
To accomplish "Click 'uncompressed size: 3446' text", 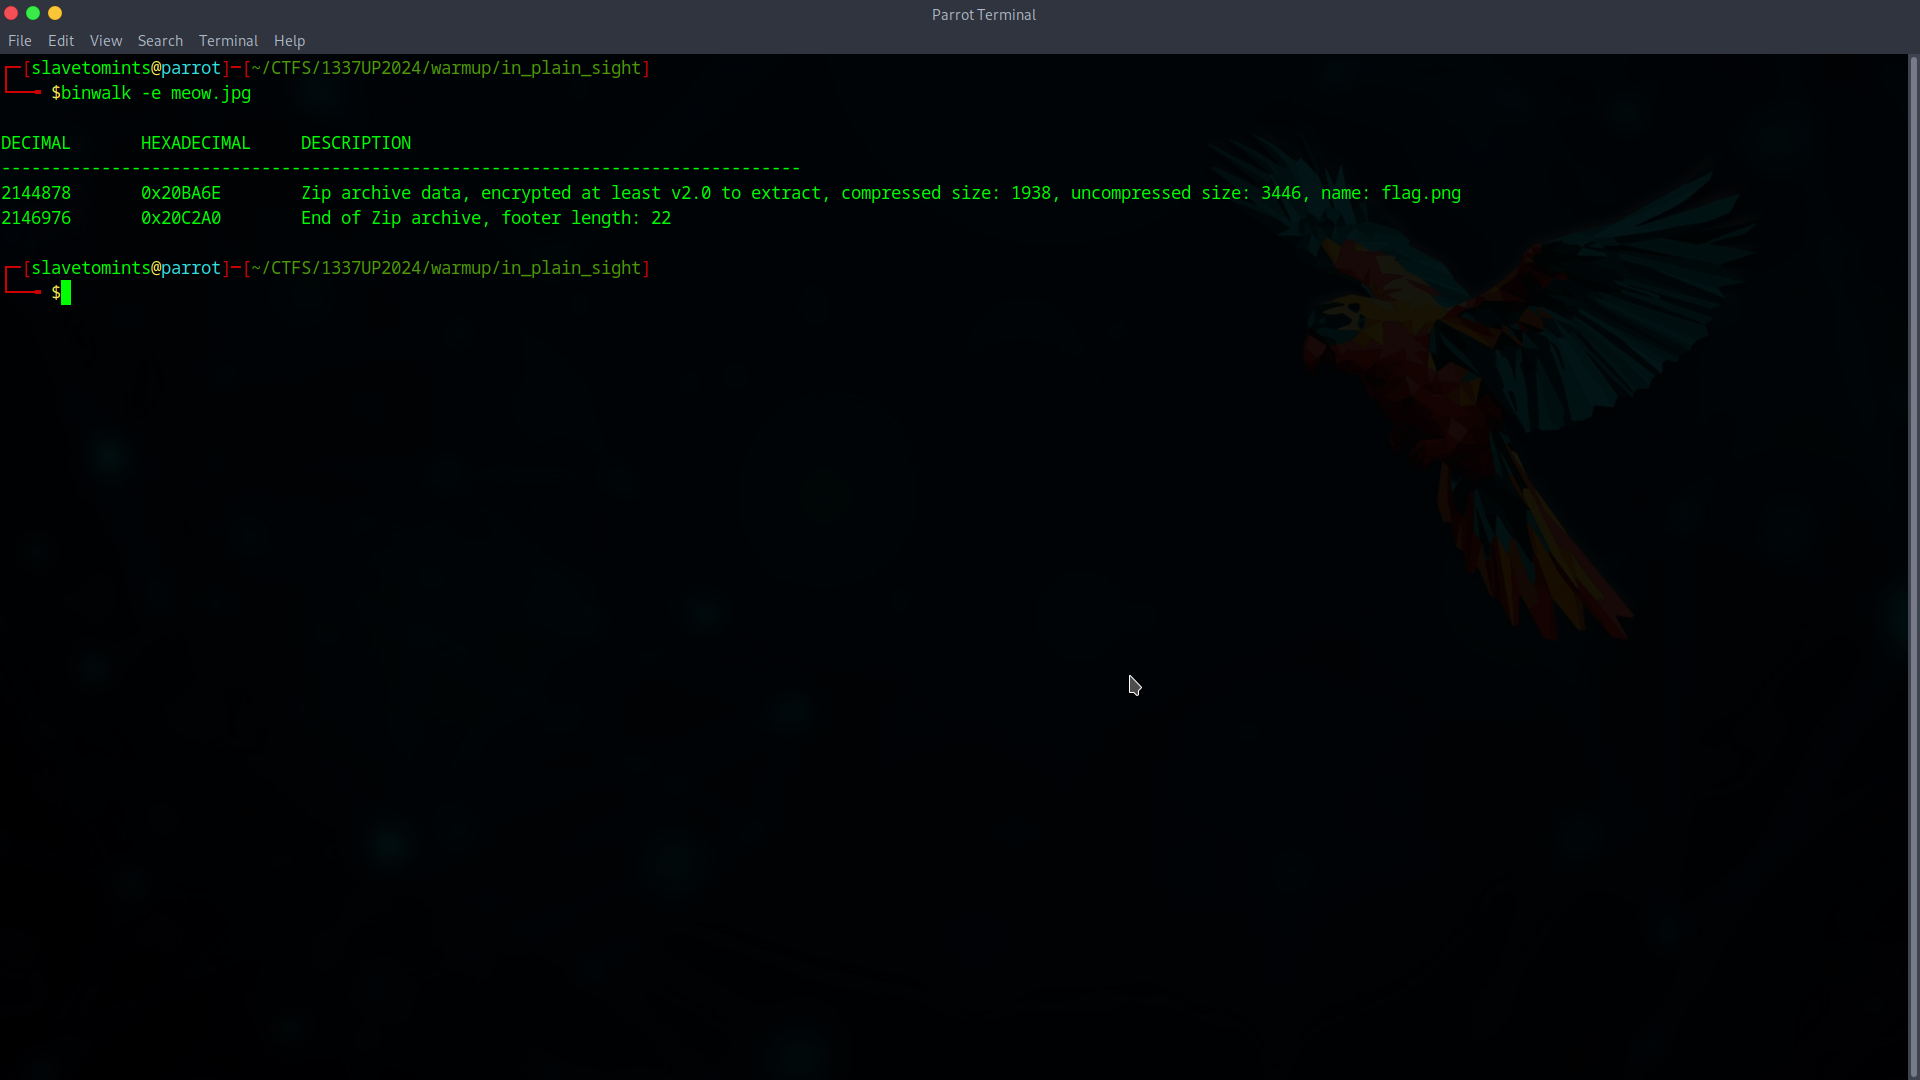I will pyautogui.click(x=1186, y=193).
